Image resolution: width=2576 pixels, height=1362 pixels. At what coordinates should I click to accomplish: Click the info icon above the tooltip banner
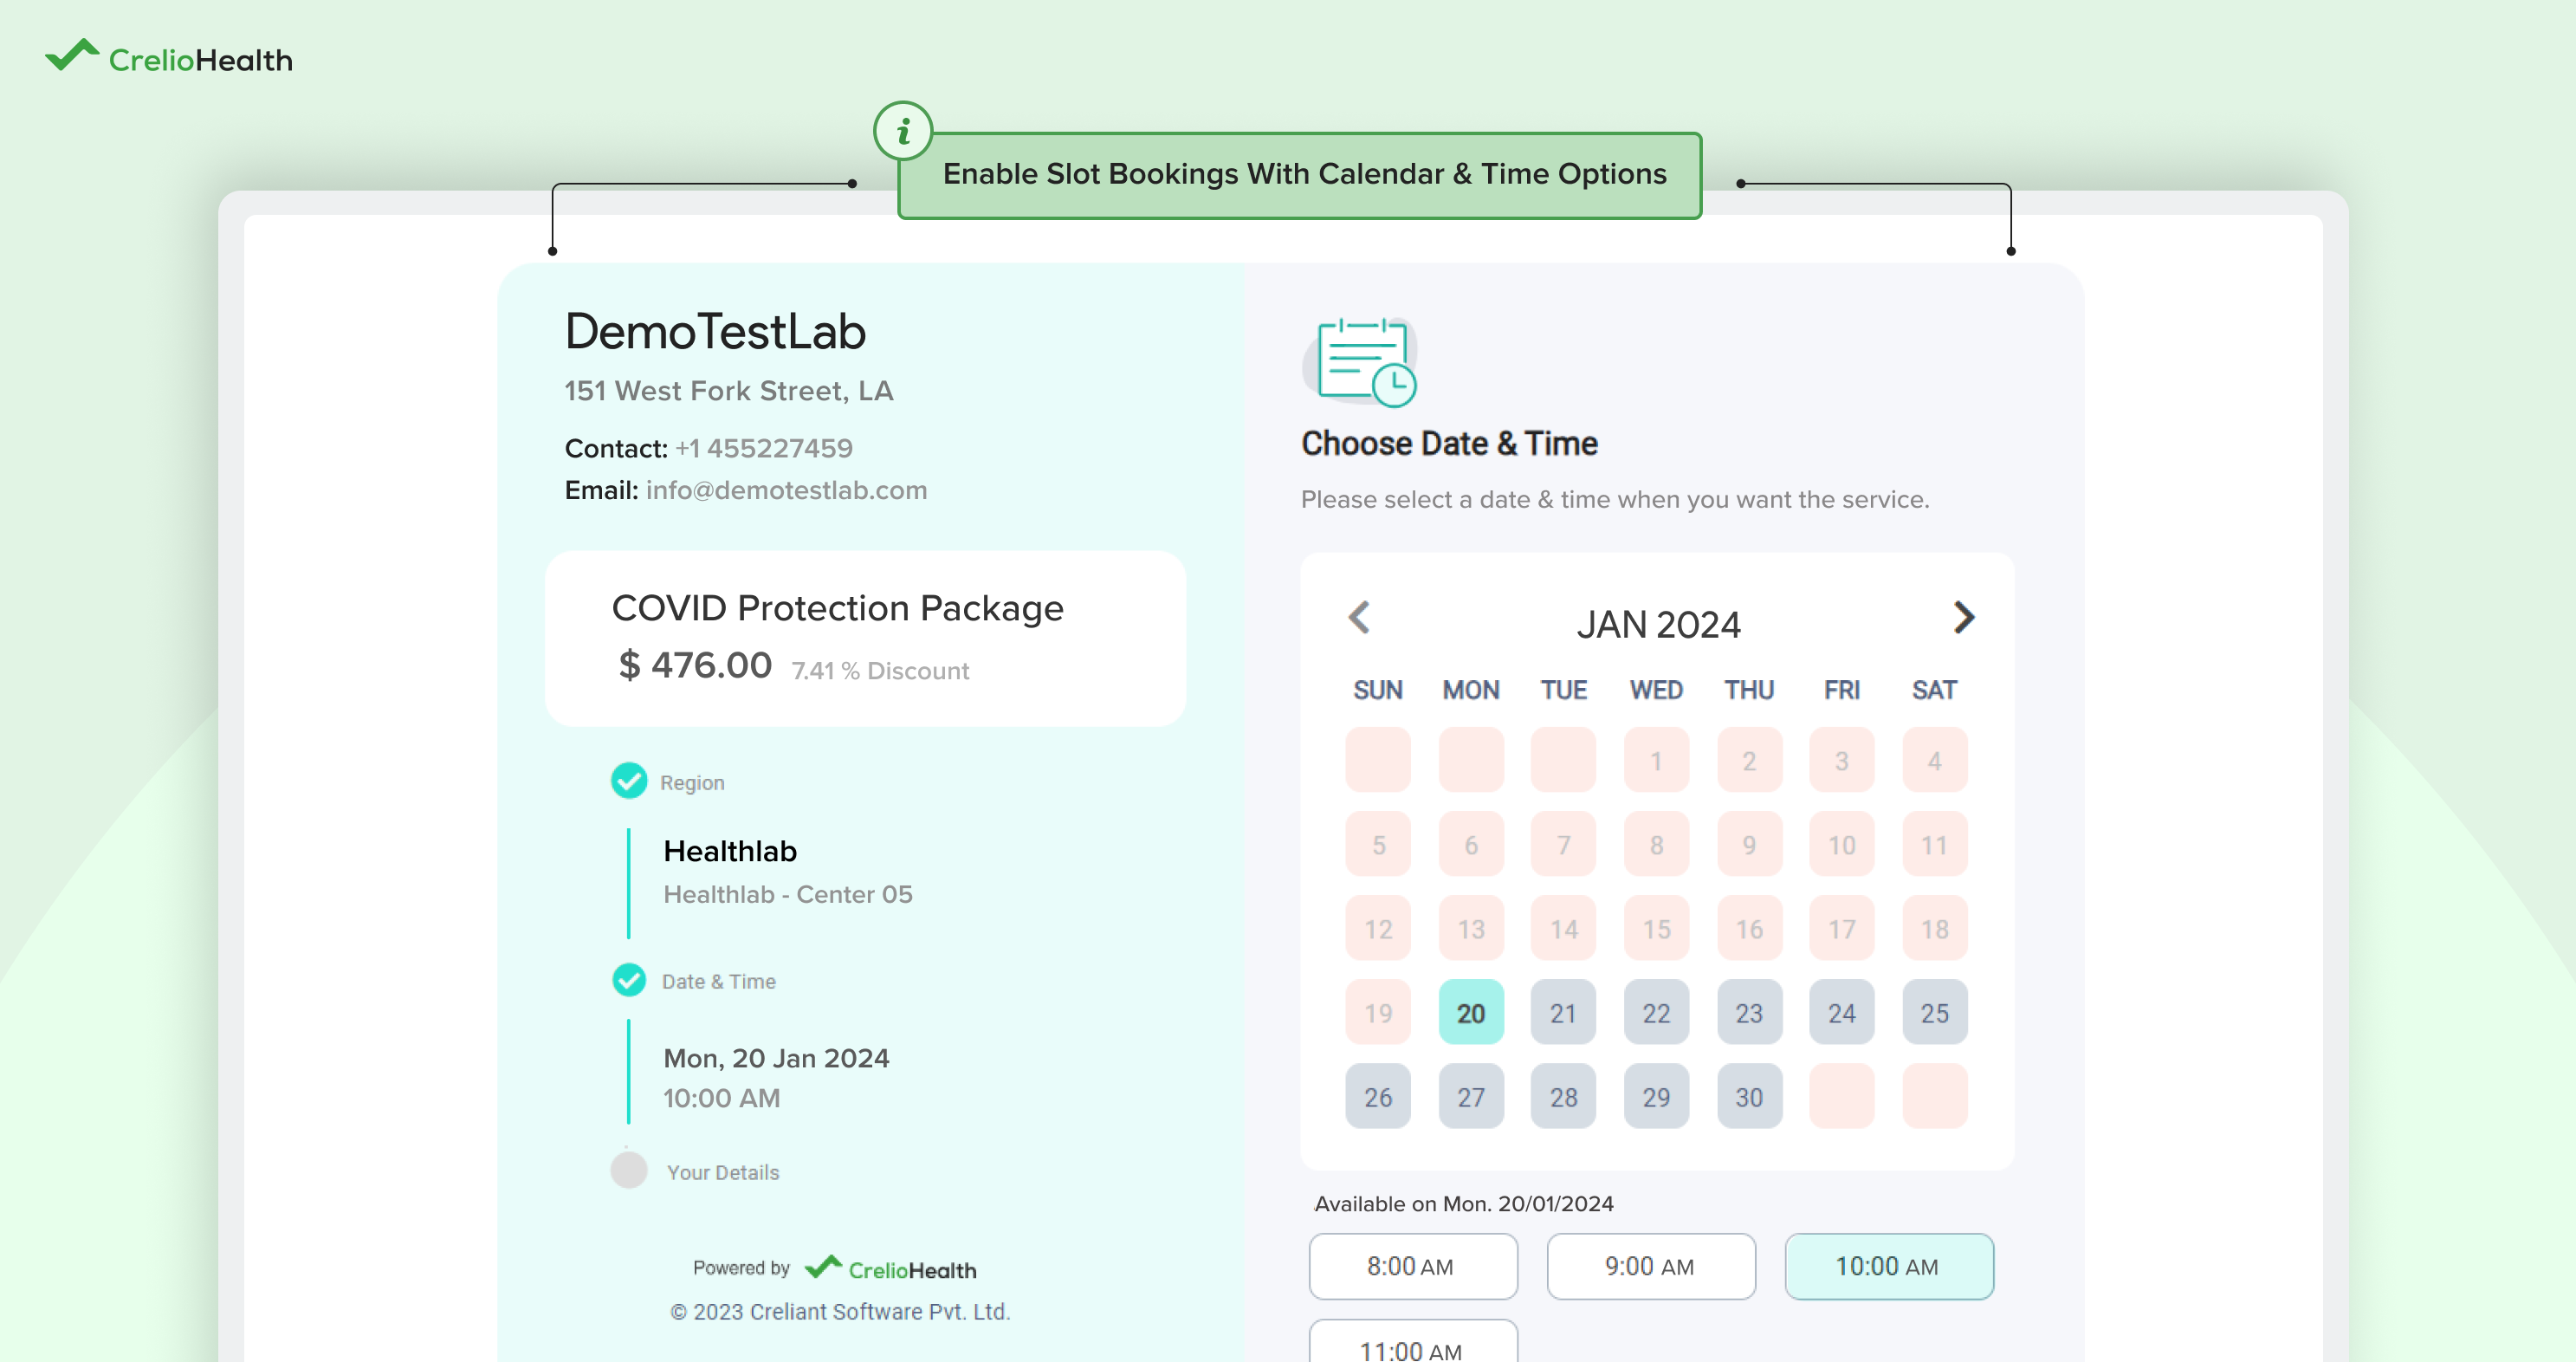click(x=903, y=129)
